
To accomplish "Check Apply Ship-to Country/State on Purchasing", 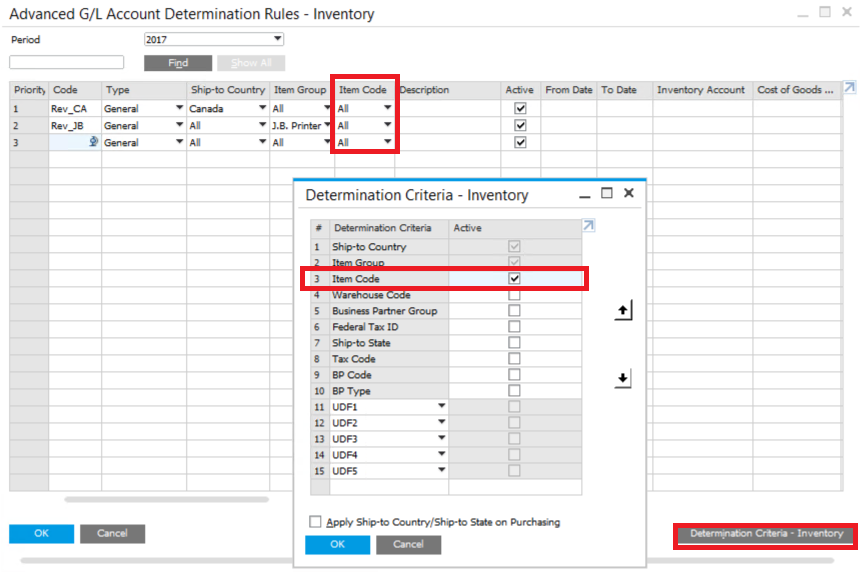I will pos(316,522).
